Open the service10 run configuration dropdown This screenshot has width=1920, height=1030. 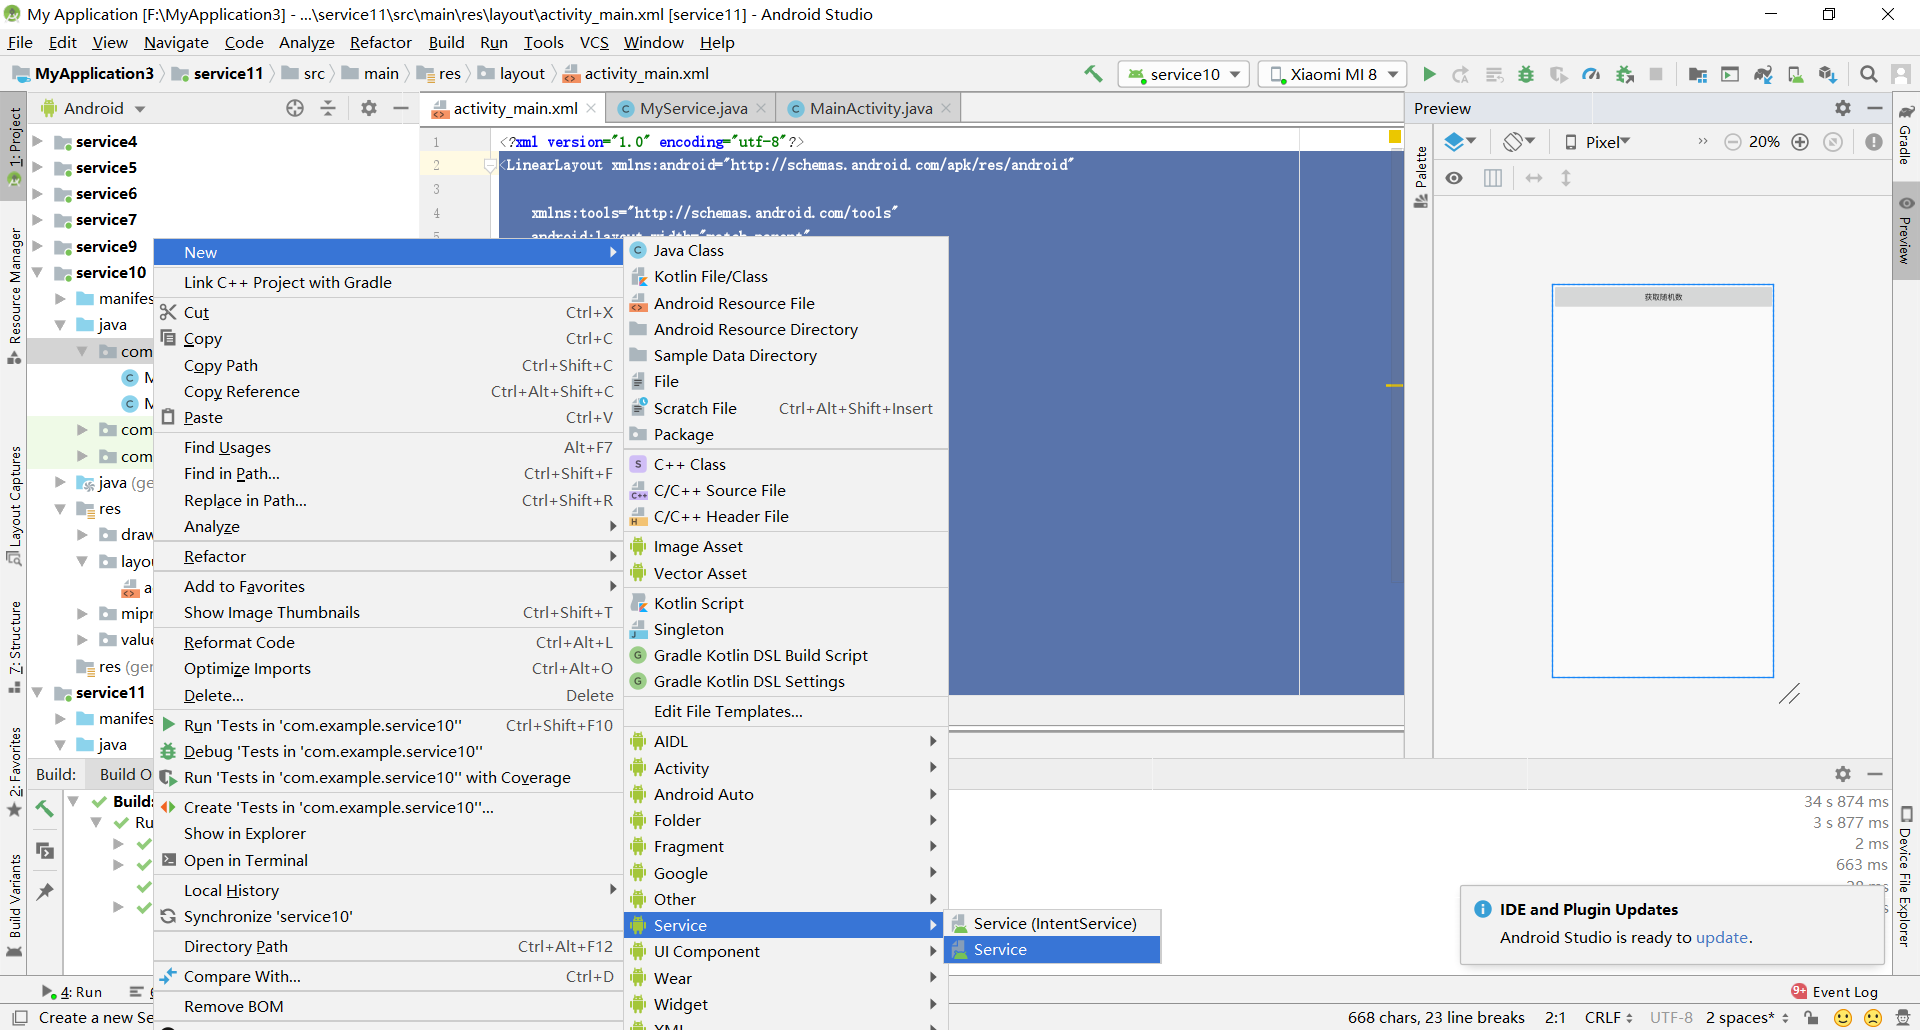1184,74
